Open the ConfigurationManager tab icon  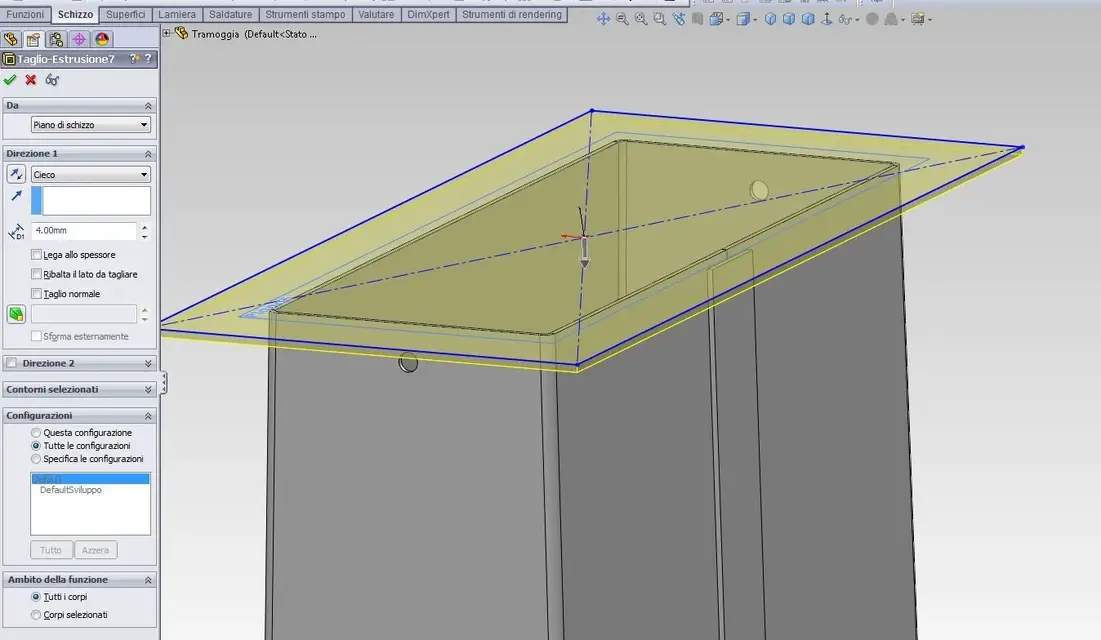click(x=56, y=39)
